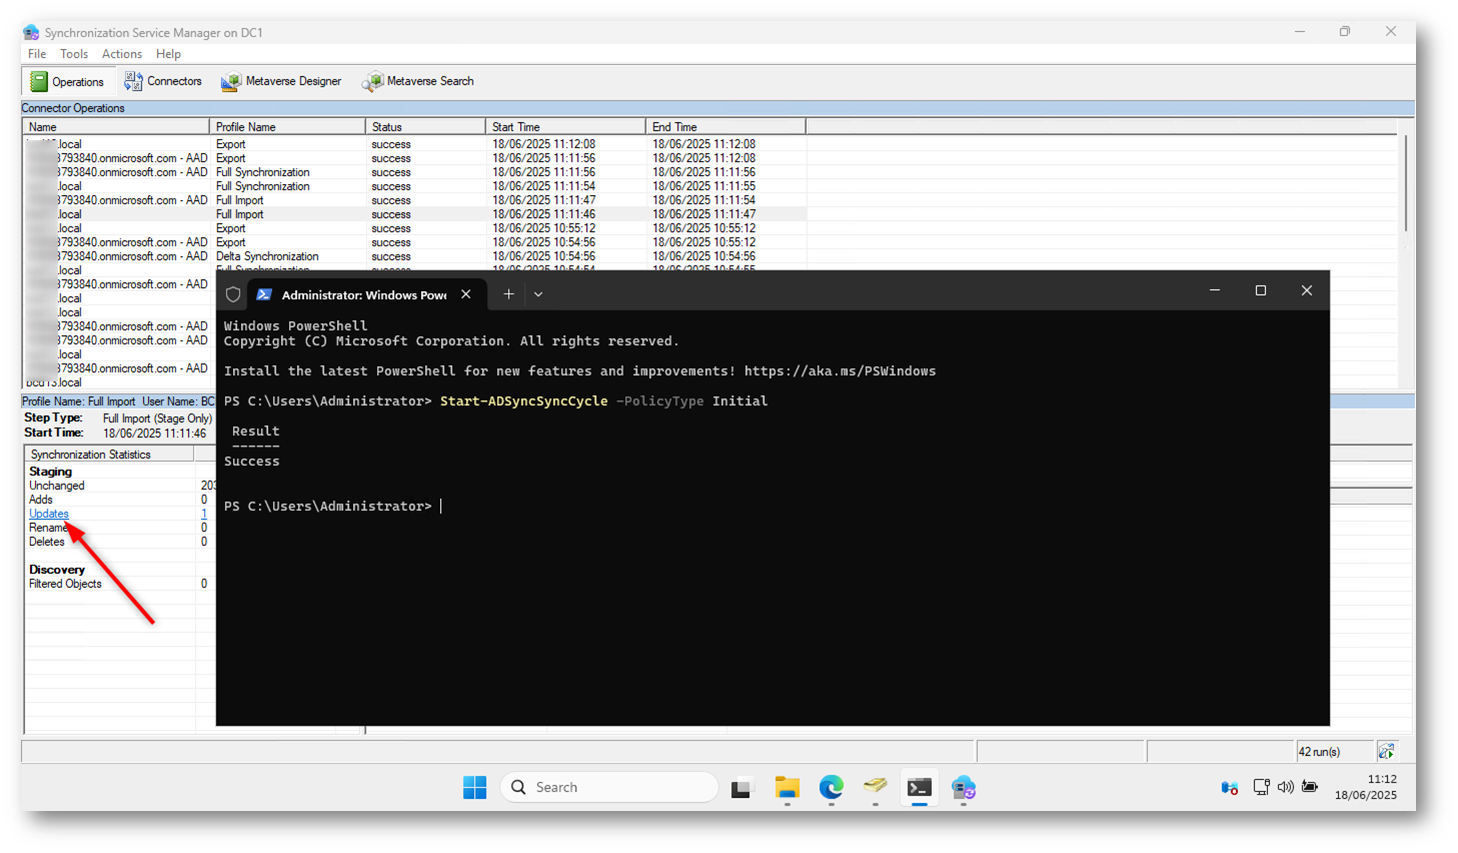Image resolution: width=1458 pixels, height=853 pixels.
Task: Click the Updates link in Staging statistics
Action: 49,514
